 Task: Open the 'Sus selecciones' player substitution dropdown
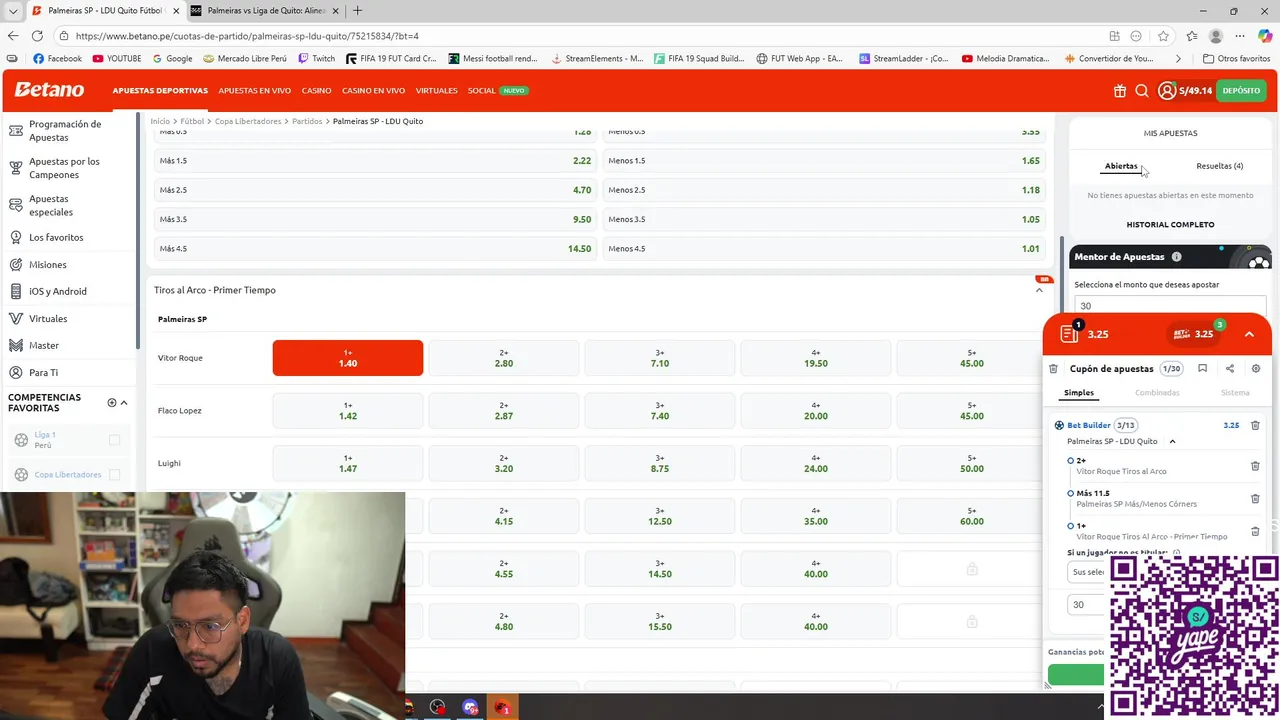[x=1086, y=572]
